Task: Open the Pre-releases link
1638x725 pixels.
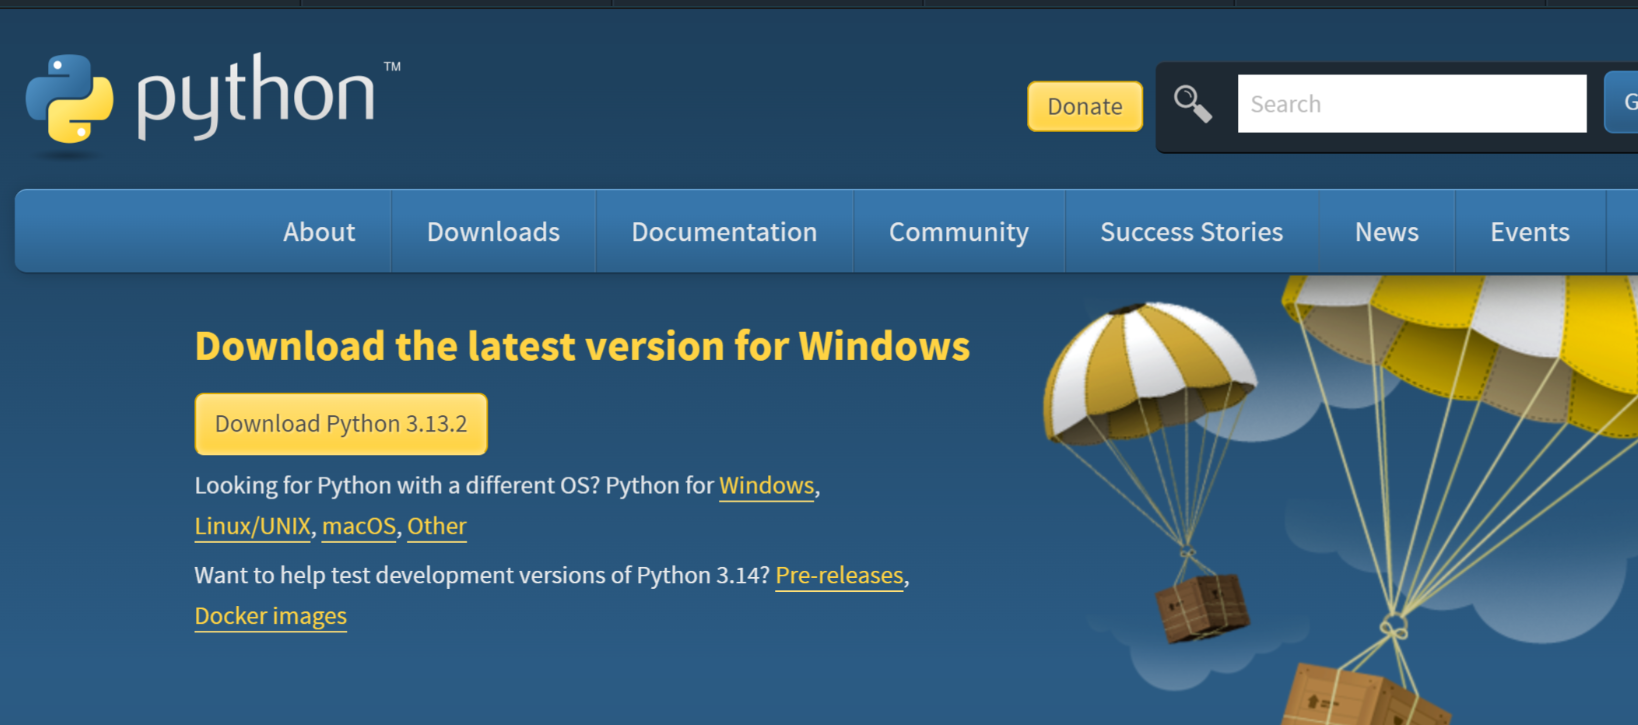Action: tap(839, 576)
